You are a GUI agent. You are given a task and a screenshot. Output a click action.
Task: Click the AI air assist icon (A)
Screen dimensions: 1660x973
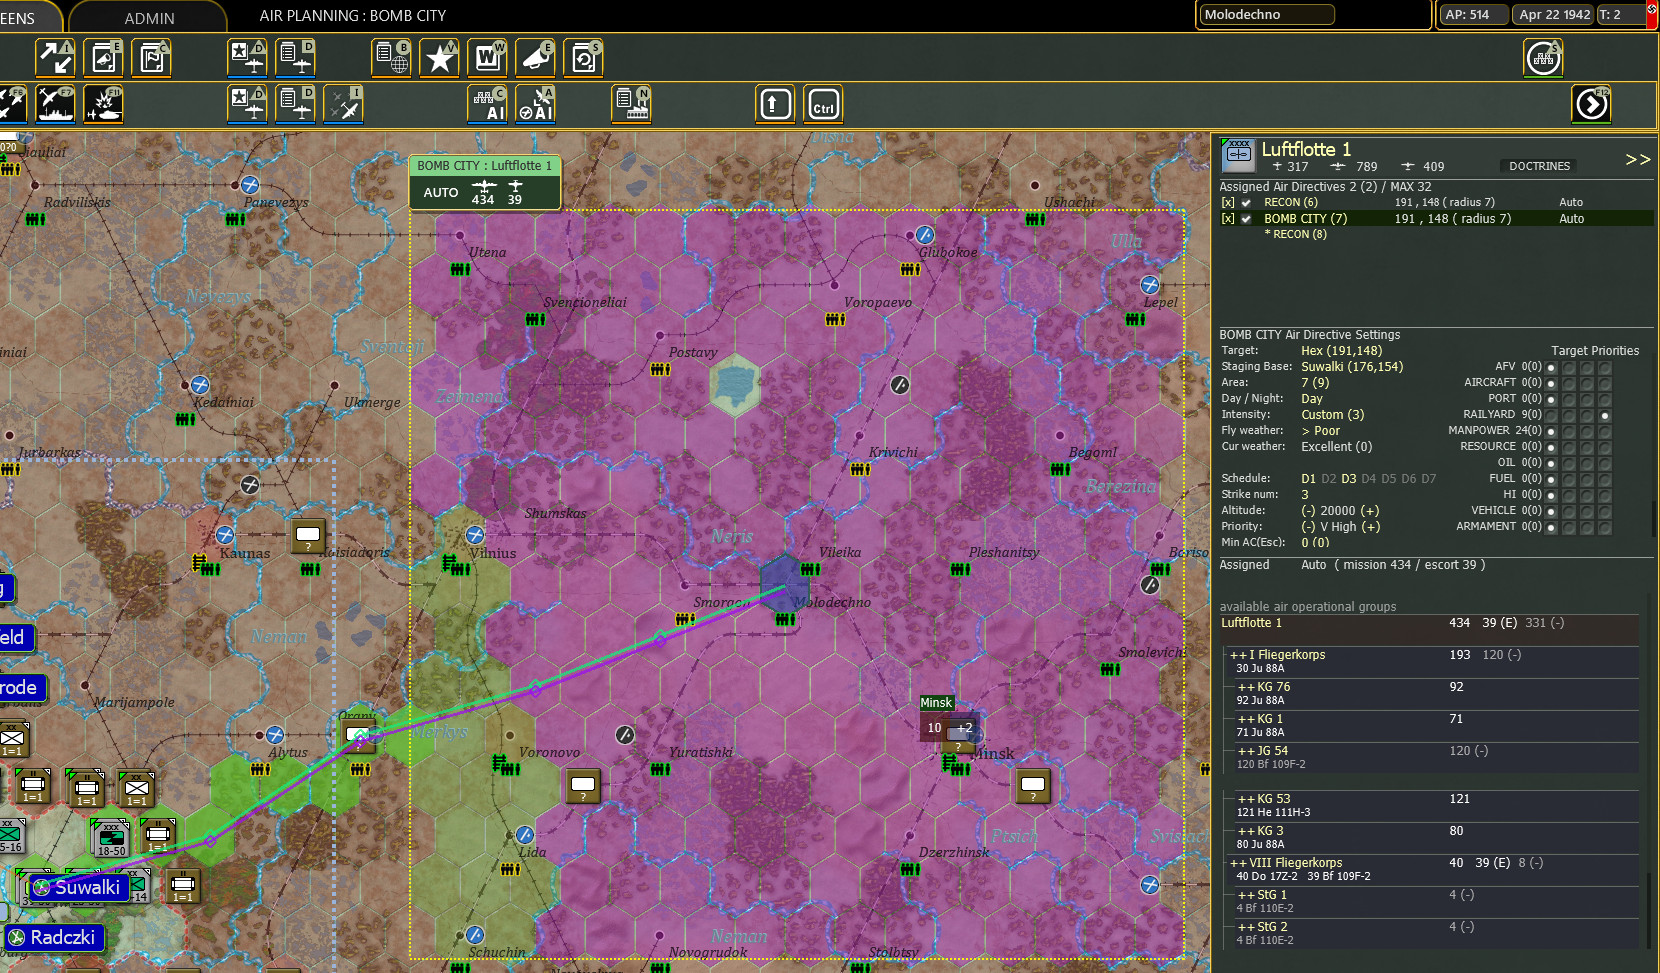(535, 104)
